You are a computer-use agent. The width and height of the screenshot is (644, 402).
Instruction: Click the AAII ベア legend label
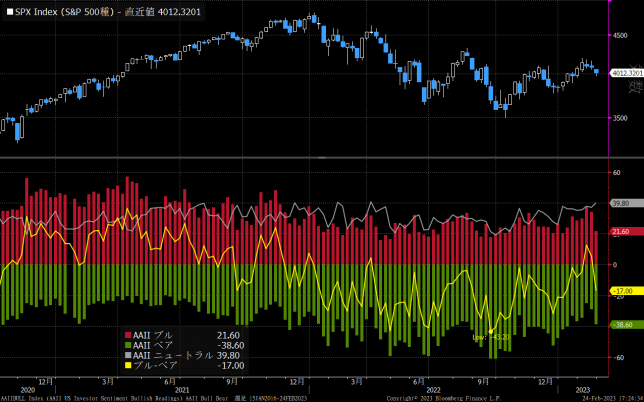coord(153,345)
